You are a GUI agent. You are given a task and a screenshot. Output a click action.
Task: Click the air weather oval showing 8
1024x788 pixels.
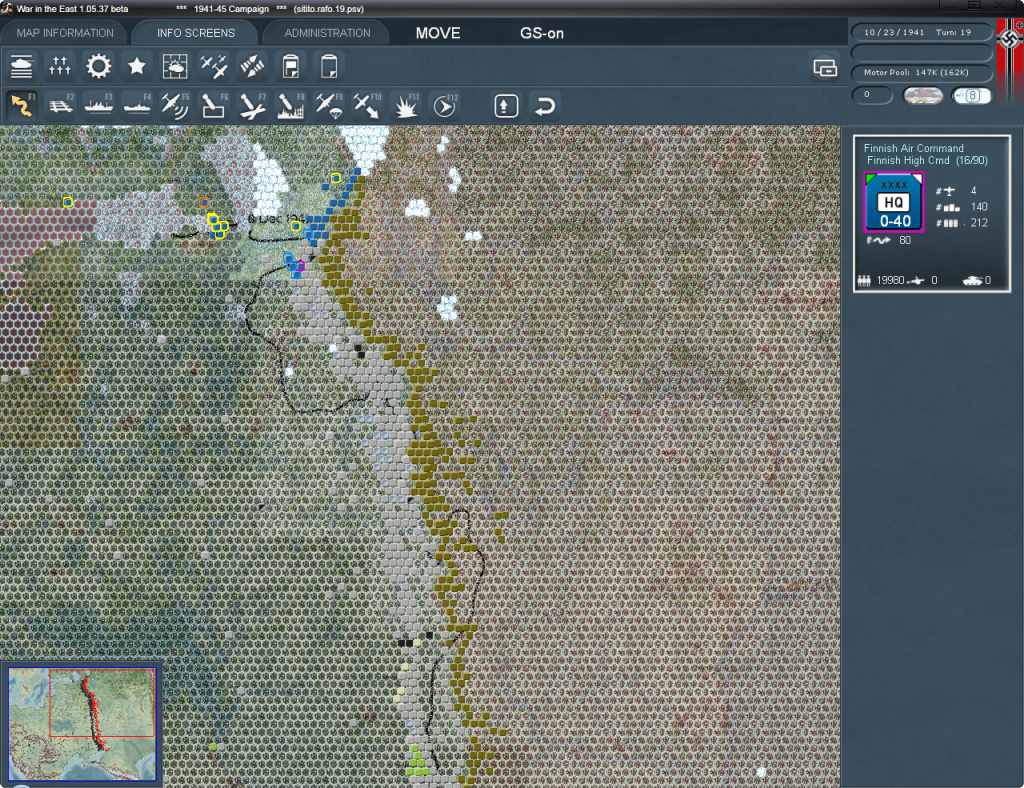972,96
